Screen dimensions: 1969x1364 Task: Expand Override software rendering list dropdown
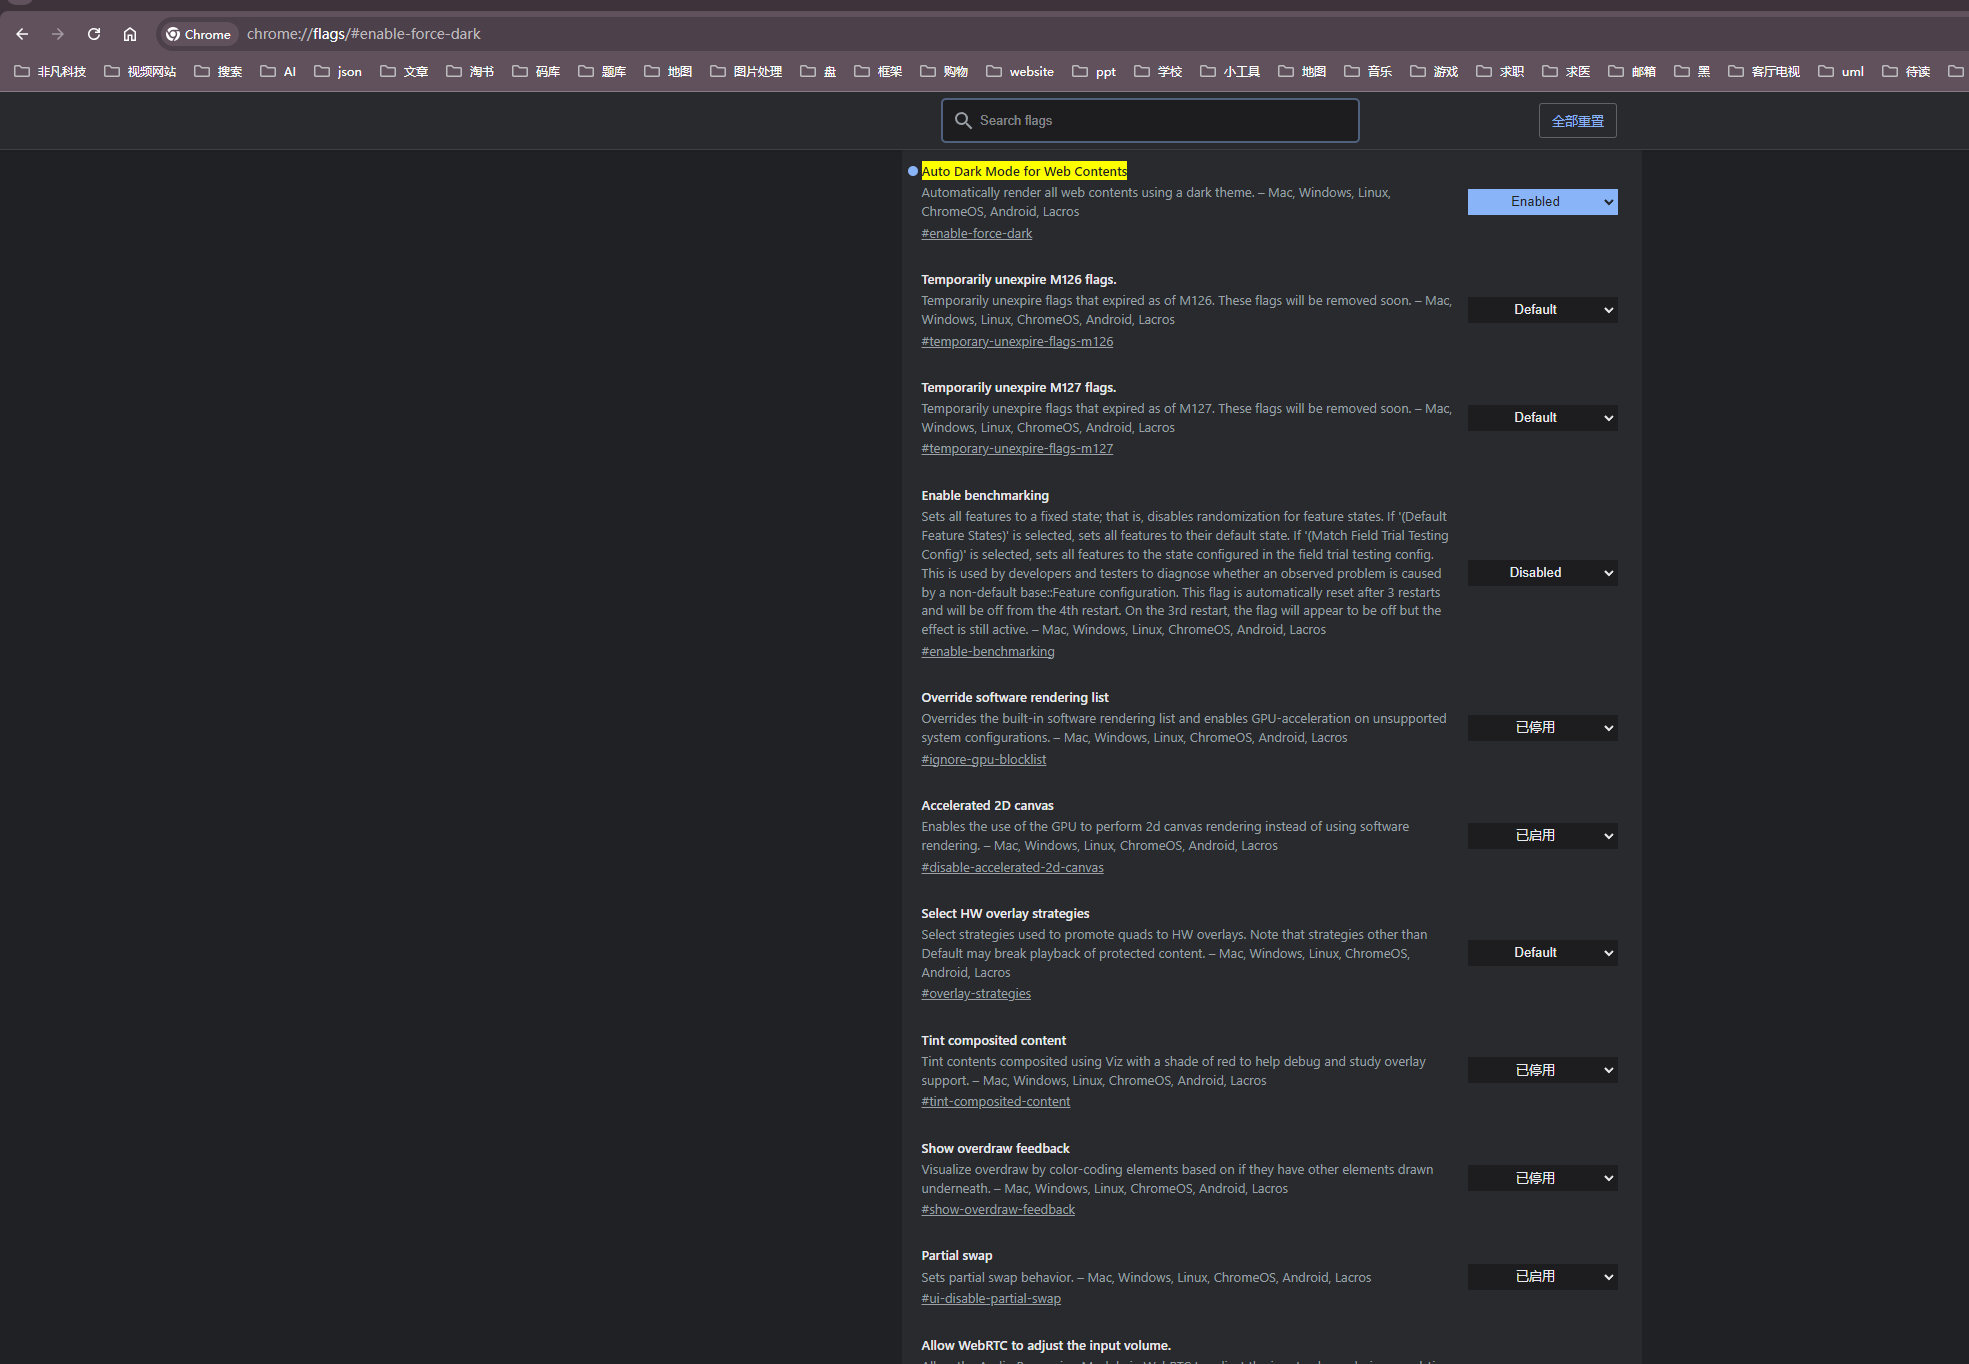(1541, 727)
